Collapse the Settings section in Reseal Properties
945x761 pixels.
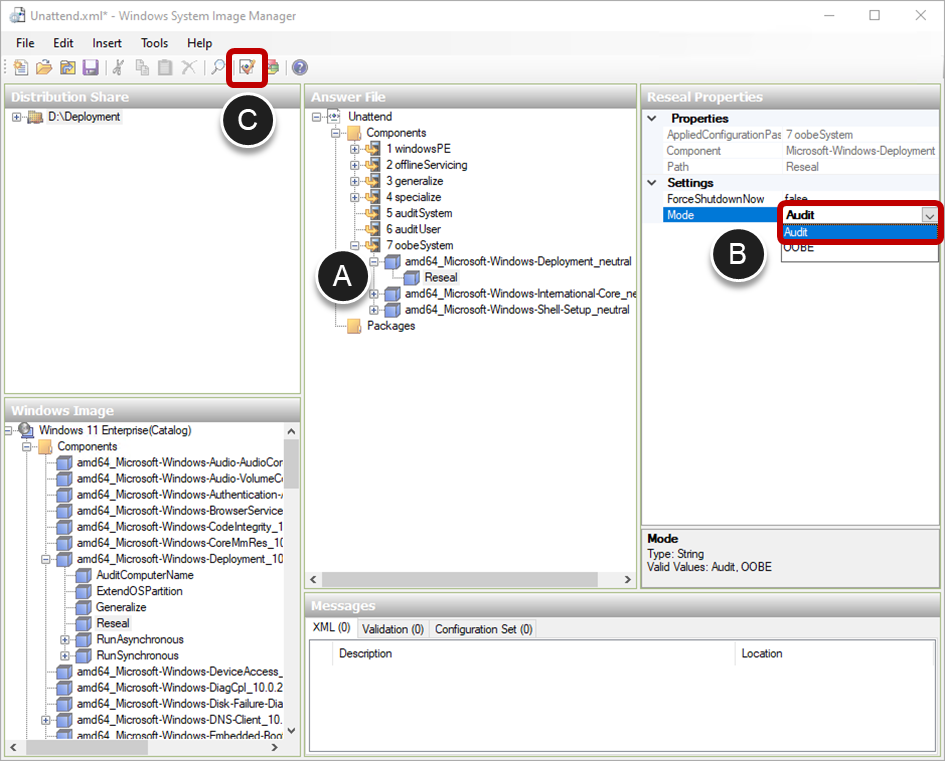pos(653,183)
